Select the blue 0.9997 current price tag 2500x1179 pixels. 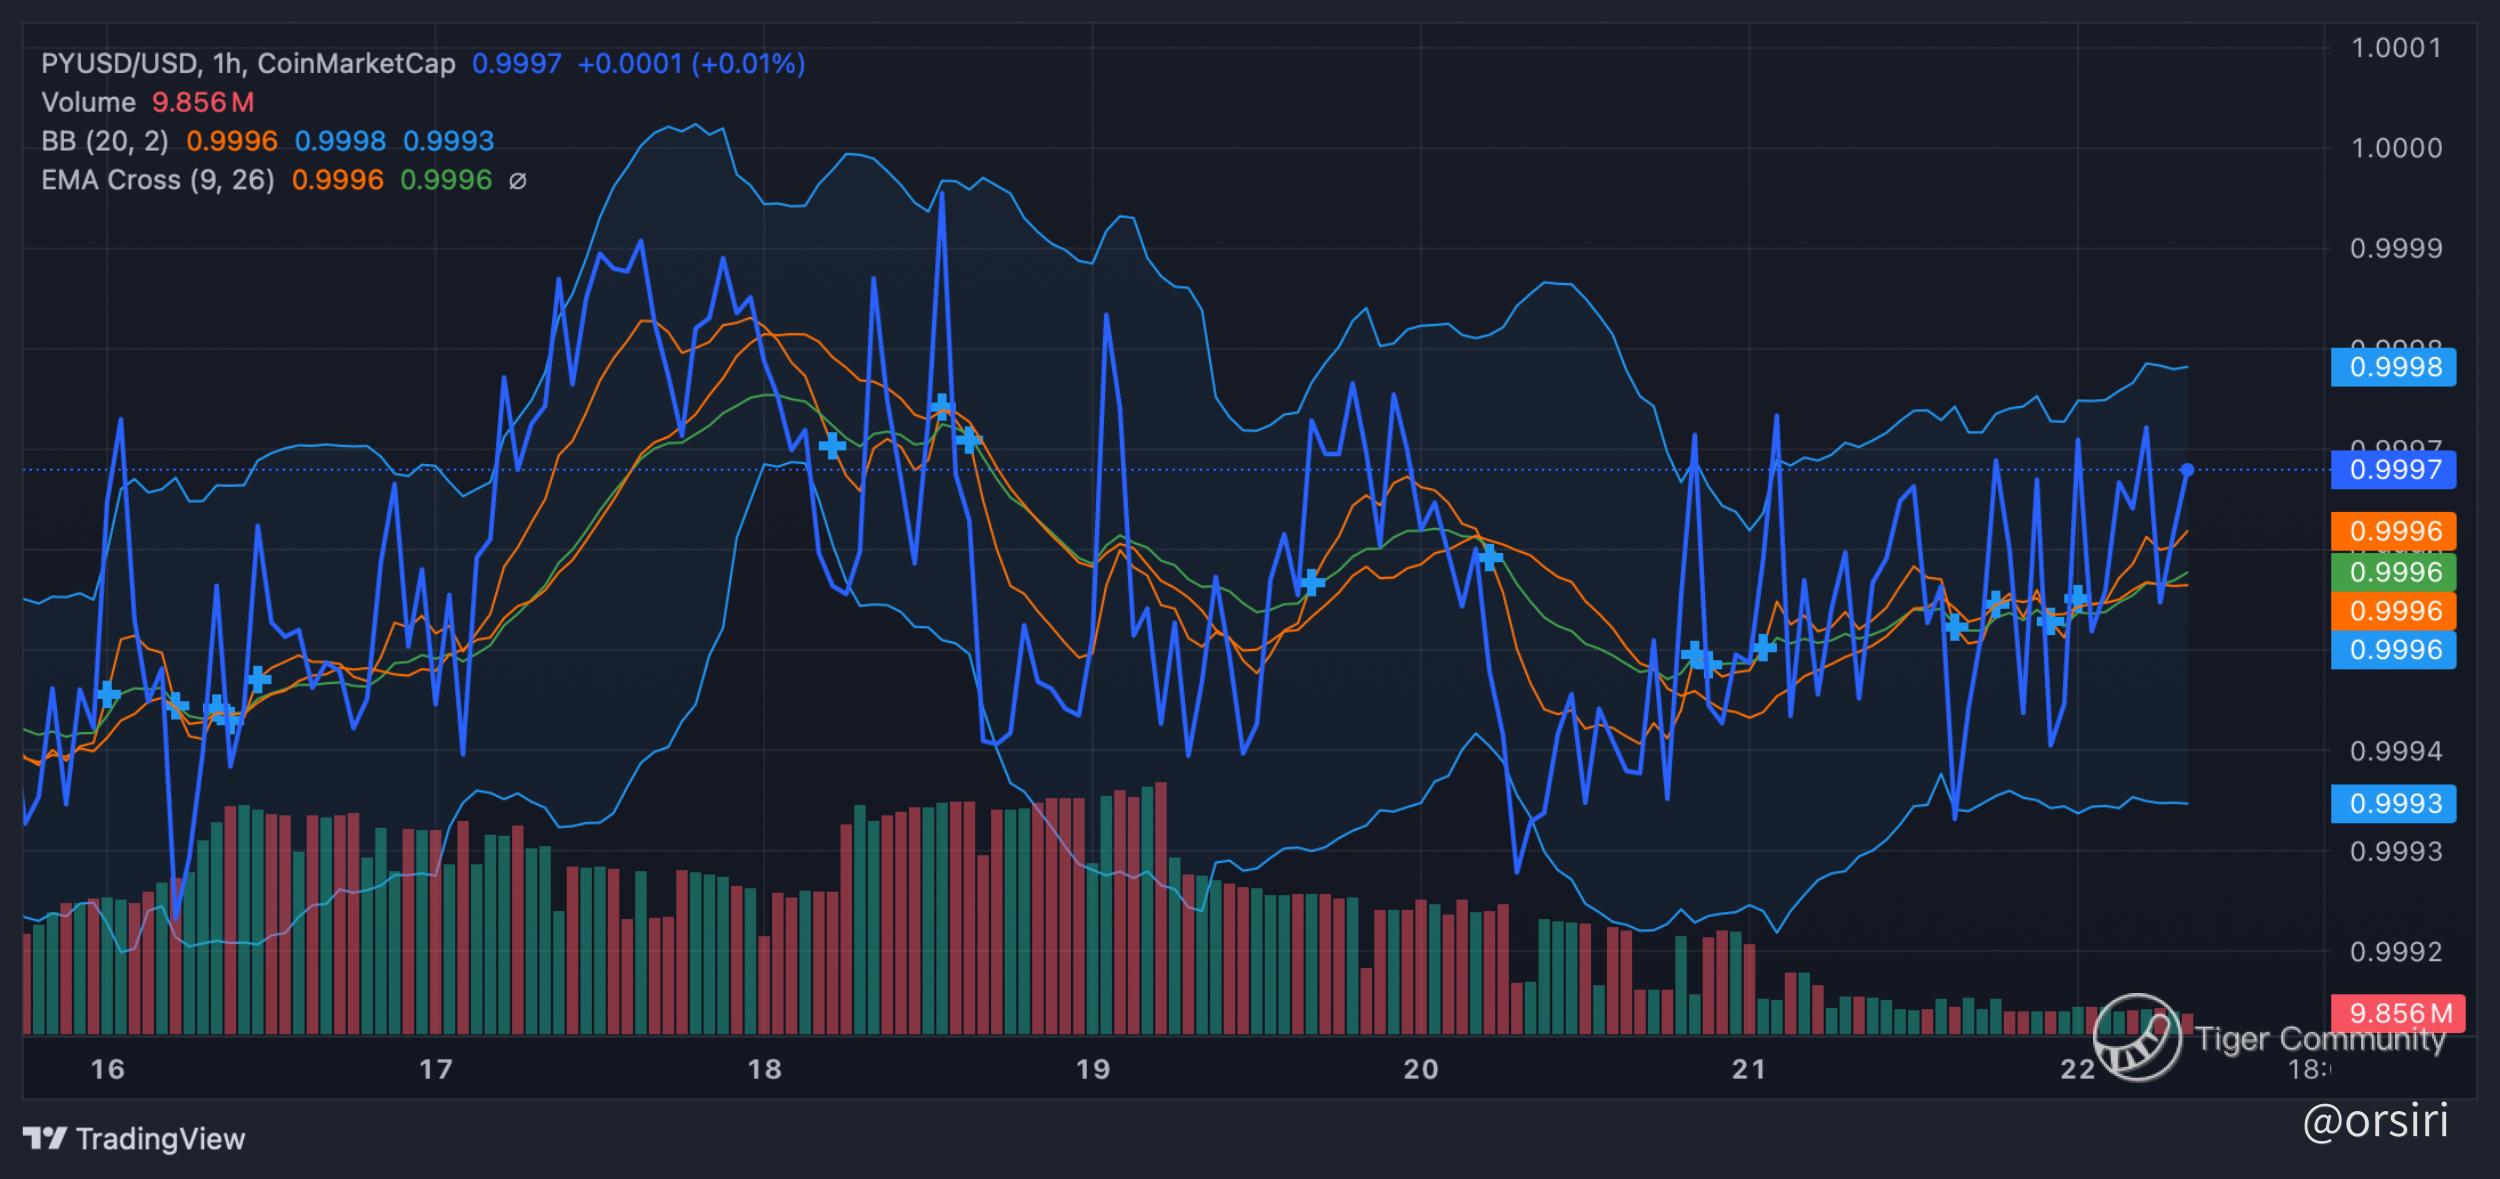2393,469
